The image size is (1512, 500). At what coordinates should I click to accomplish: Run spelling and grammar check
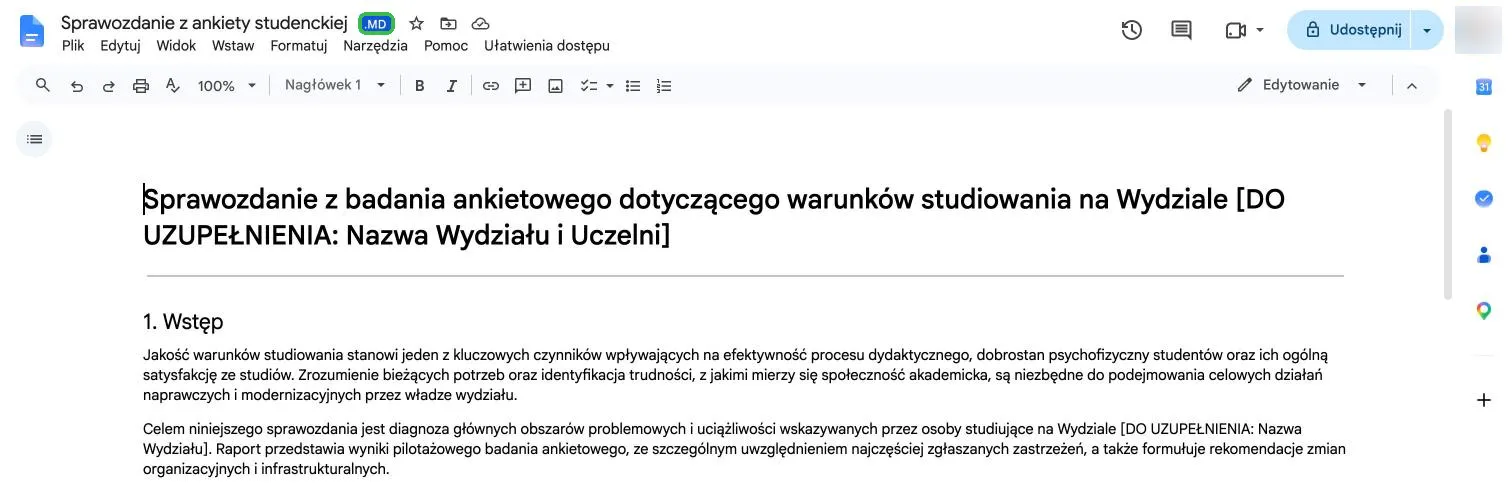(172, 86)
